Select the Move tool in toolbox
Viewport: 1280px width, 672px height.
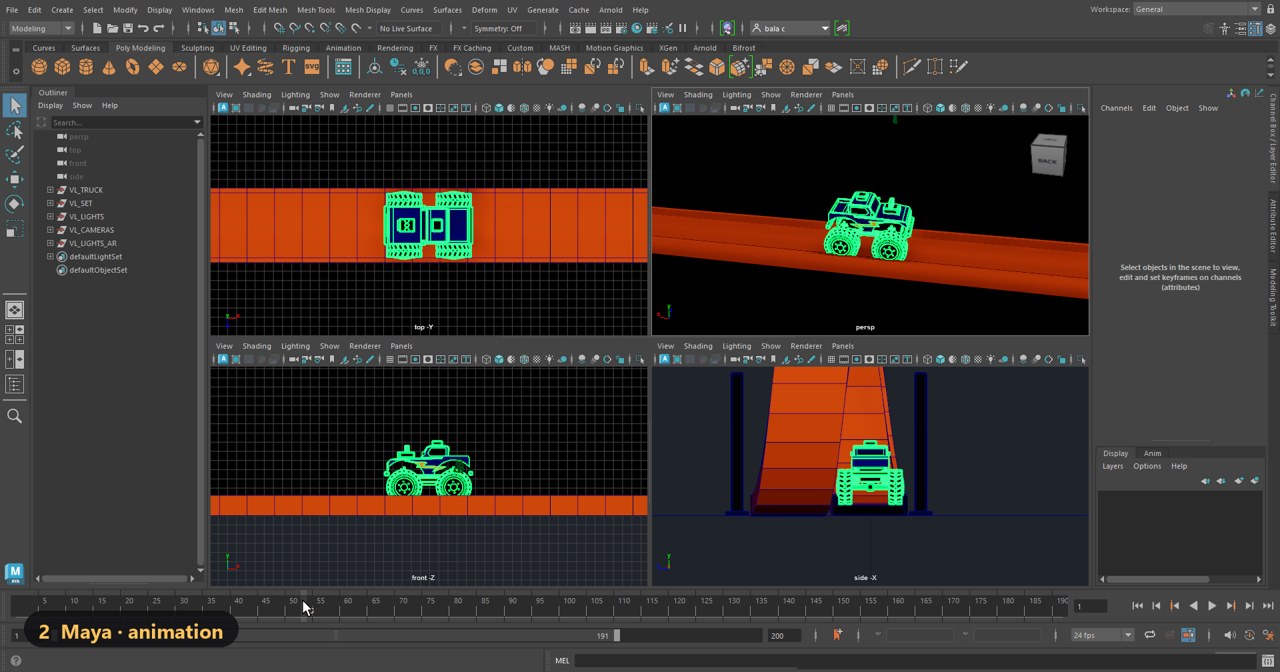[14, 179]
